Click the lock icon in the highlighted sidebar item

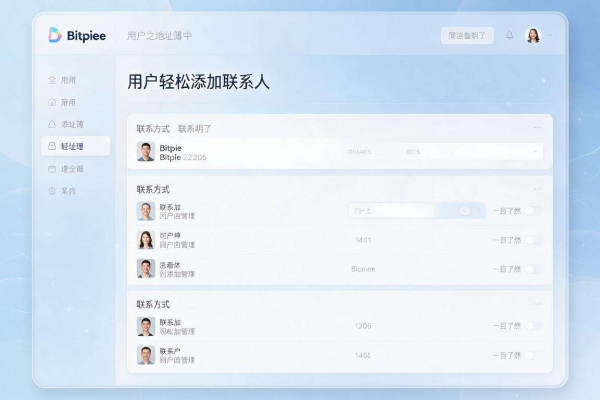(x=52, y=146)
